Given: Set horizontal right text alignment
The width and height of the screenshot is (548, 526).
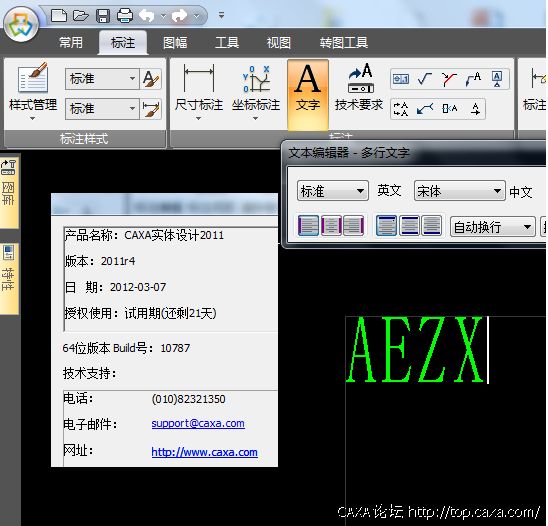Looking at the screenshot, I should [x=354, y=226].
